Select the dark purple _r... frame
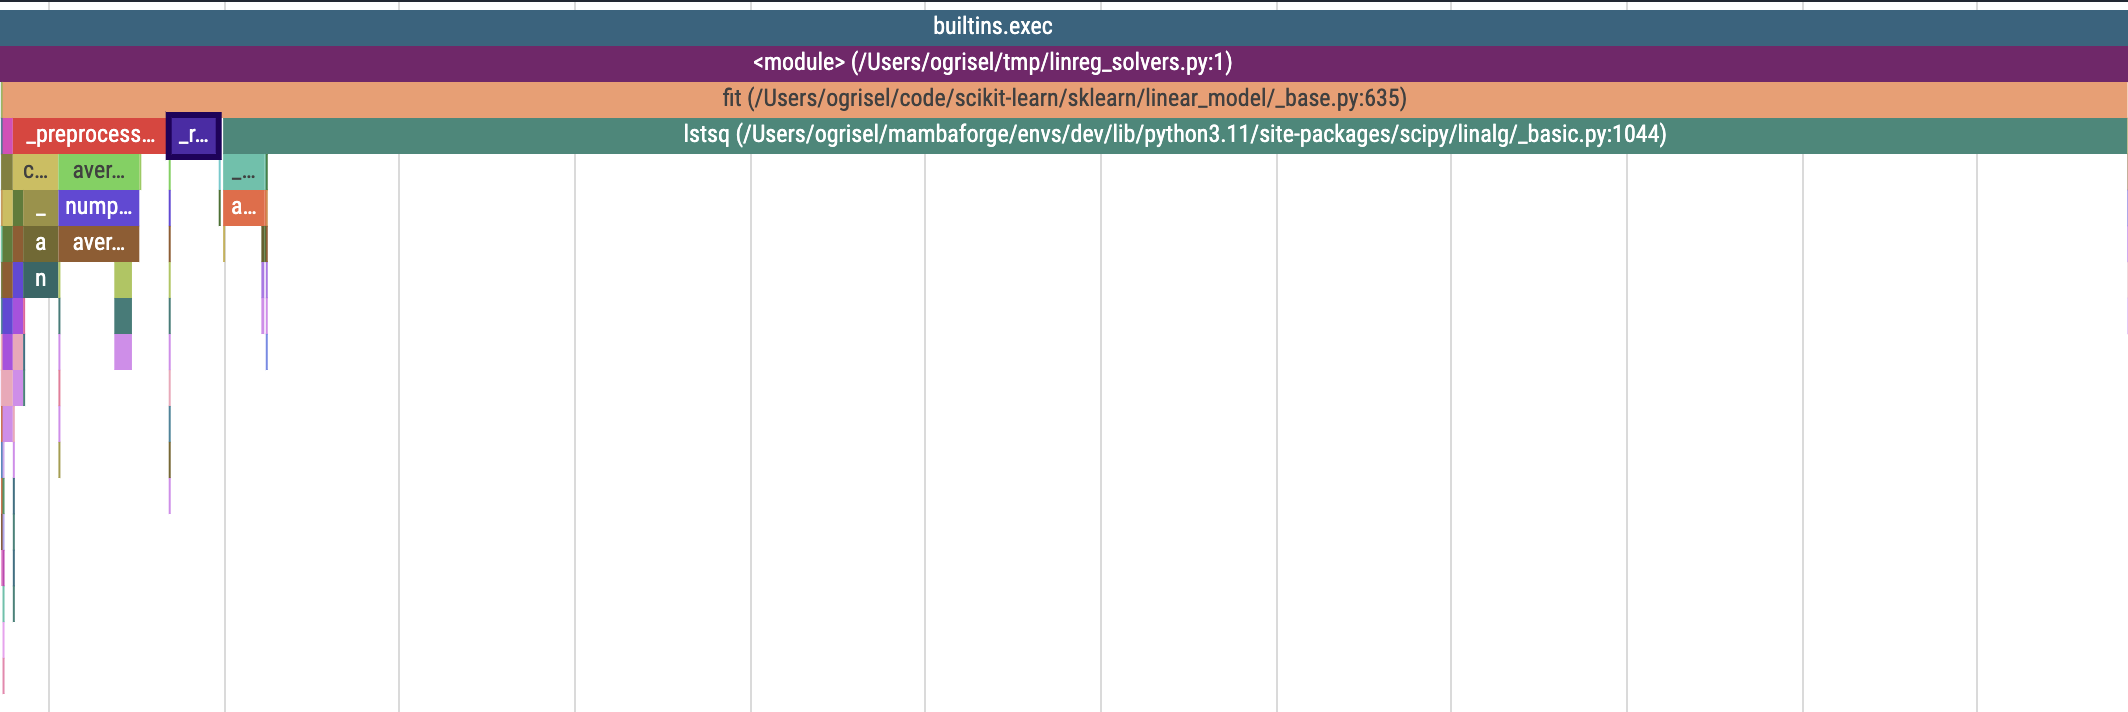Image resolution: width=2128 pixels, height=712 pixels. (x=193, y=135)
